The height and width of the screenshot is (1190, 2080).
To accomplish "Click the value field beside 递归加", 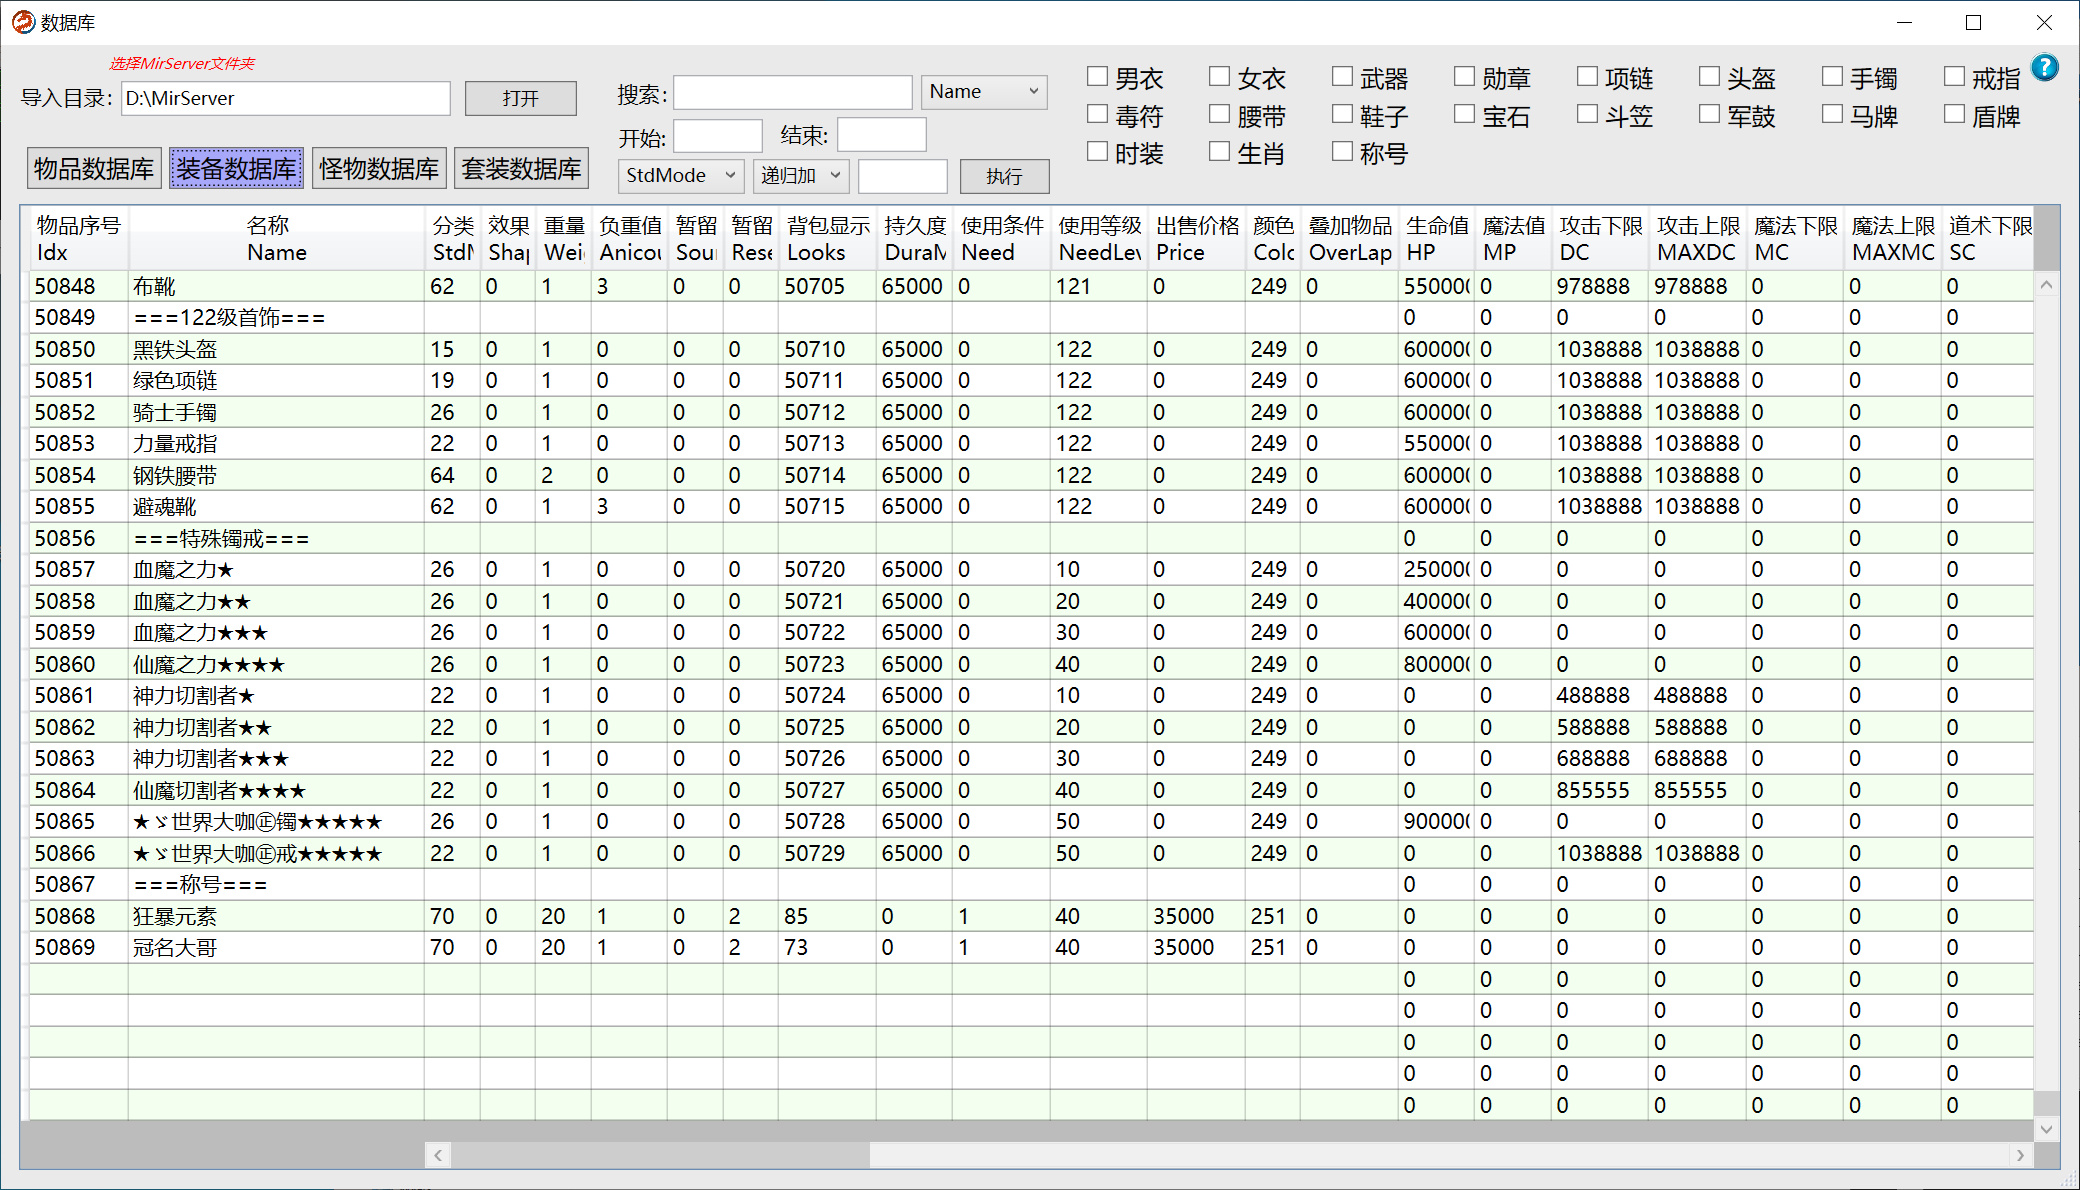I will (902, 176).
